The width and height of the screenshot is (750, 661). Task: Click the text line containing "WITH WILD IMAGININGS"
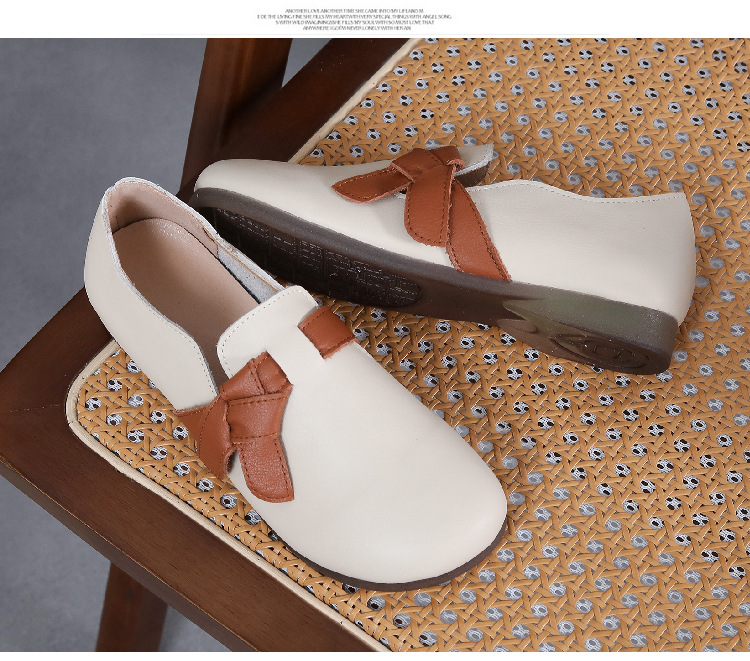(x=354, y=22)
